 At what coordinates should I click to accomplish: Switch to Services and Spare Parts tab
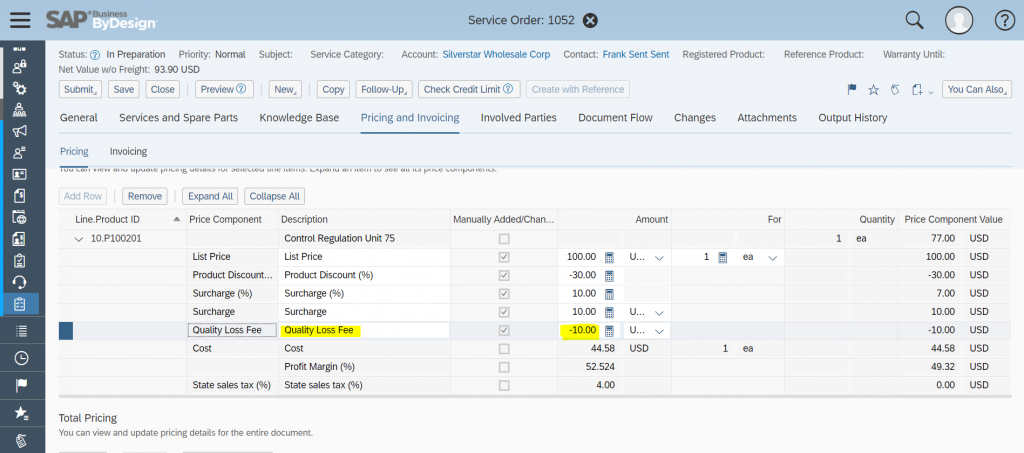(178, 118)
